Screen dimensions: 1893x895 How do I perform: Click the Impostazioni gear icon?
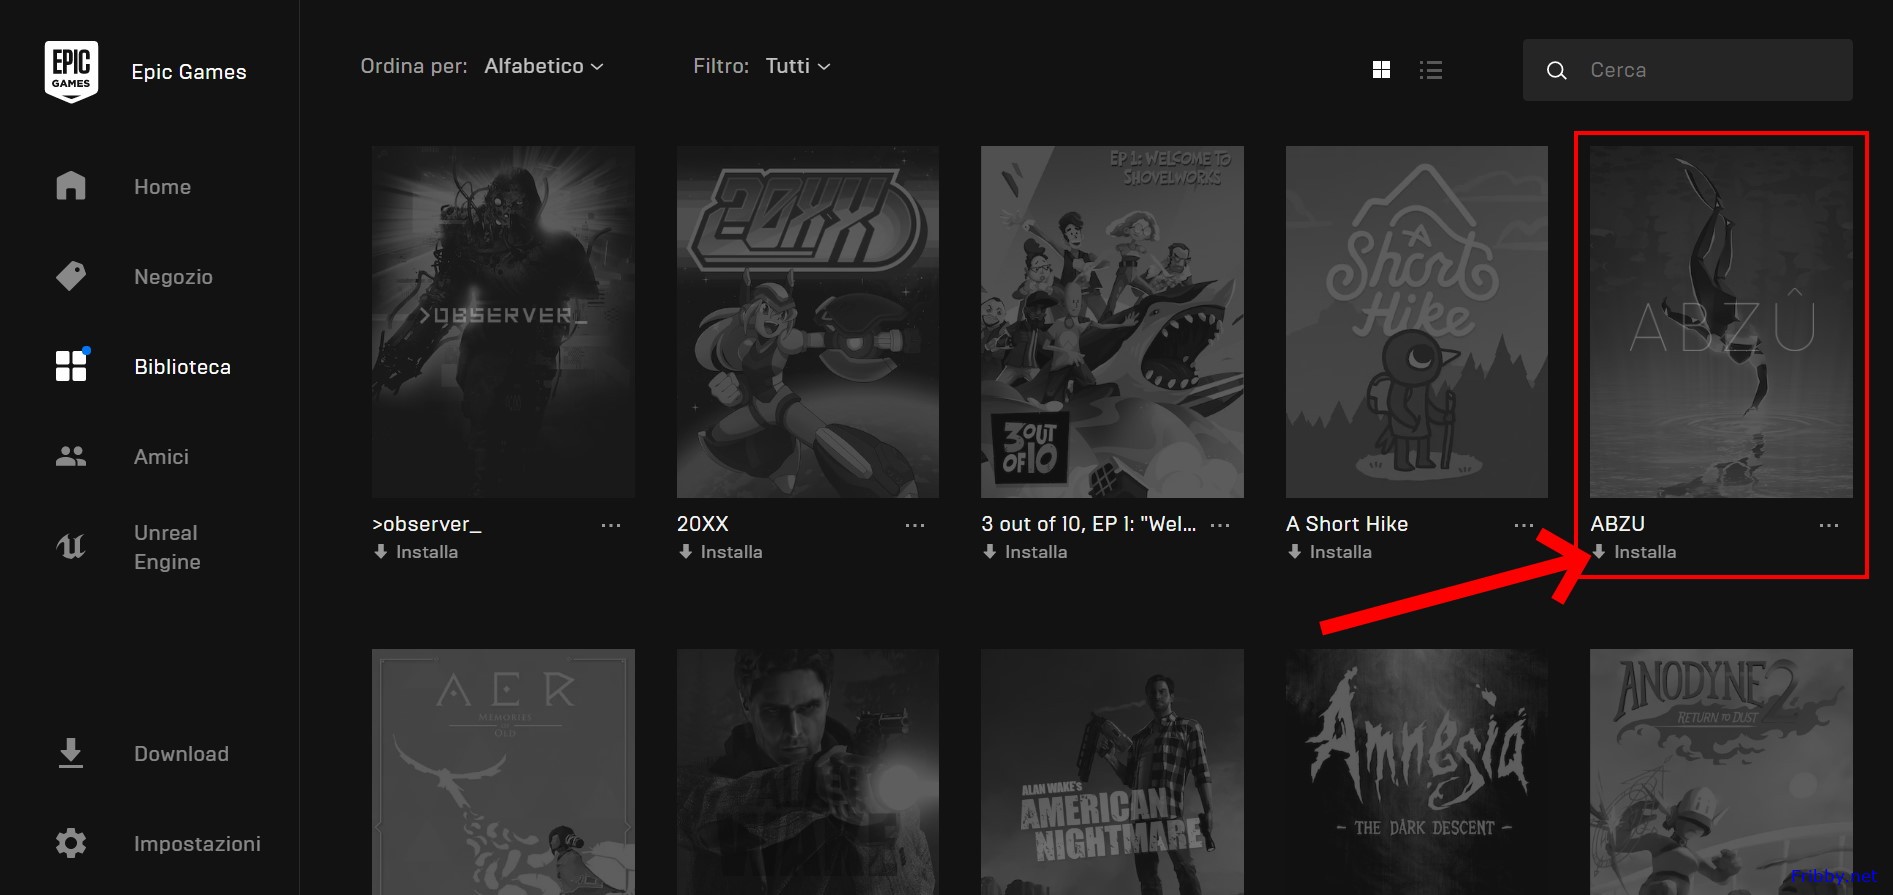coord(71,843)
